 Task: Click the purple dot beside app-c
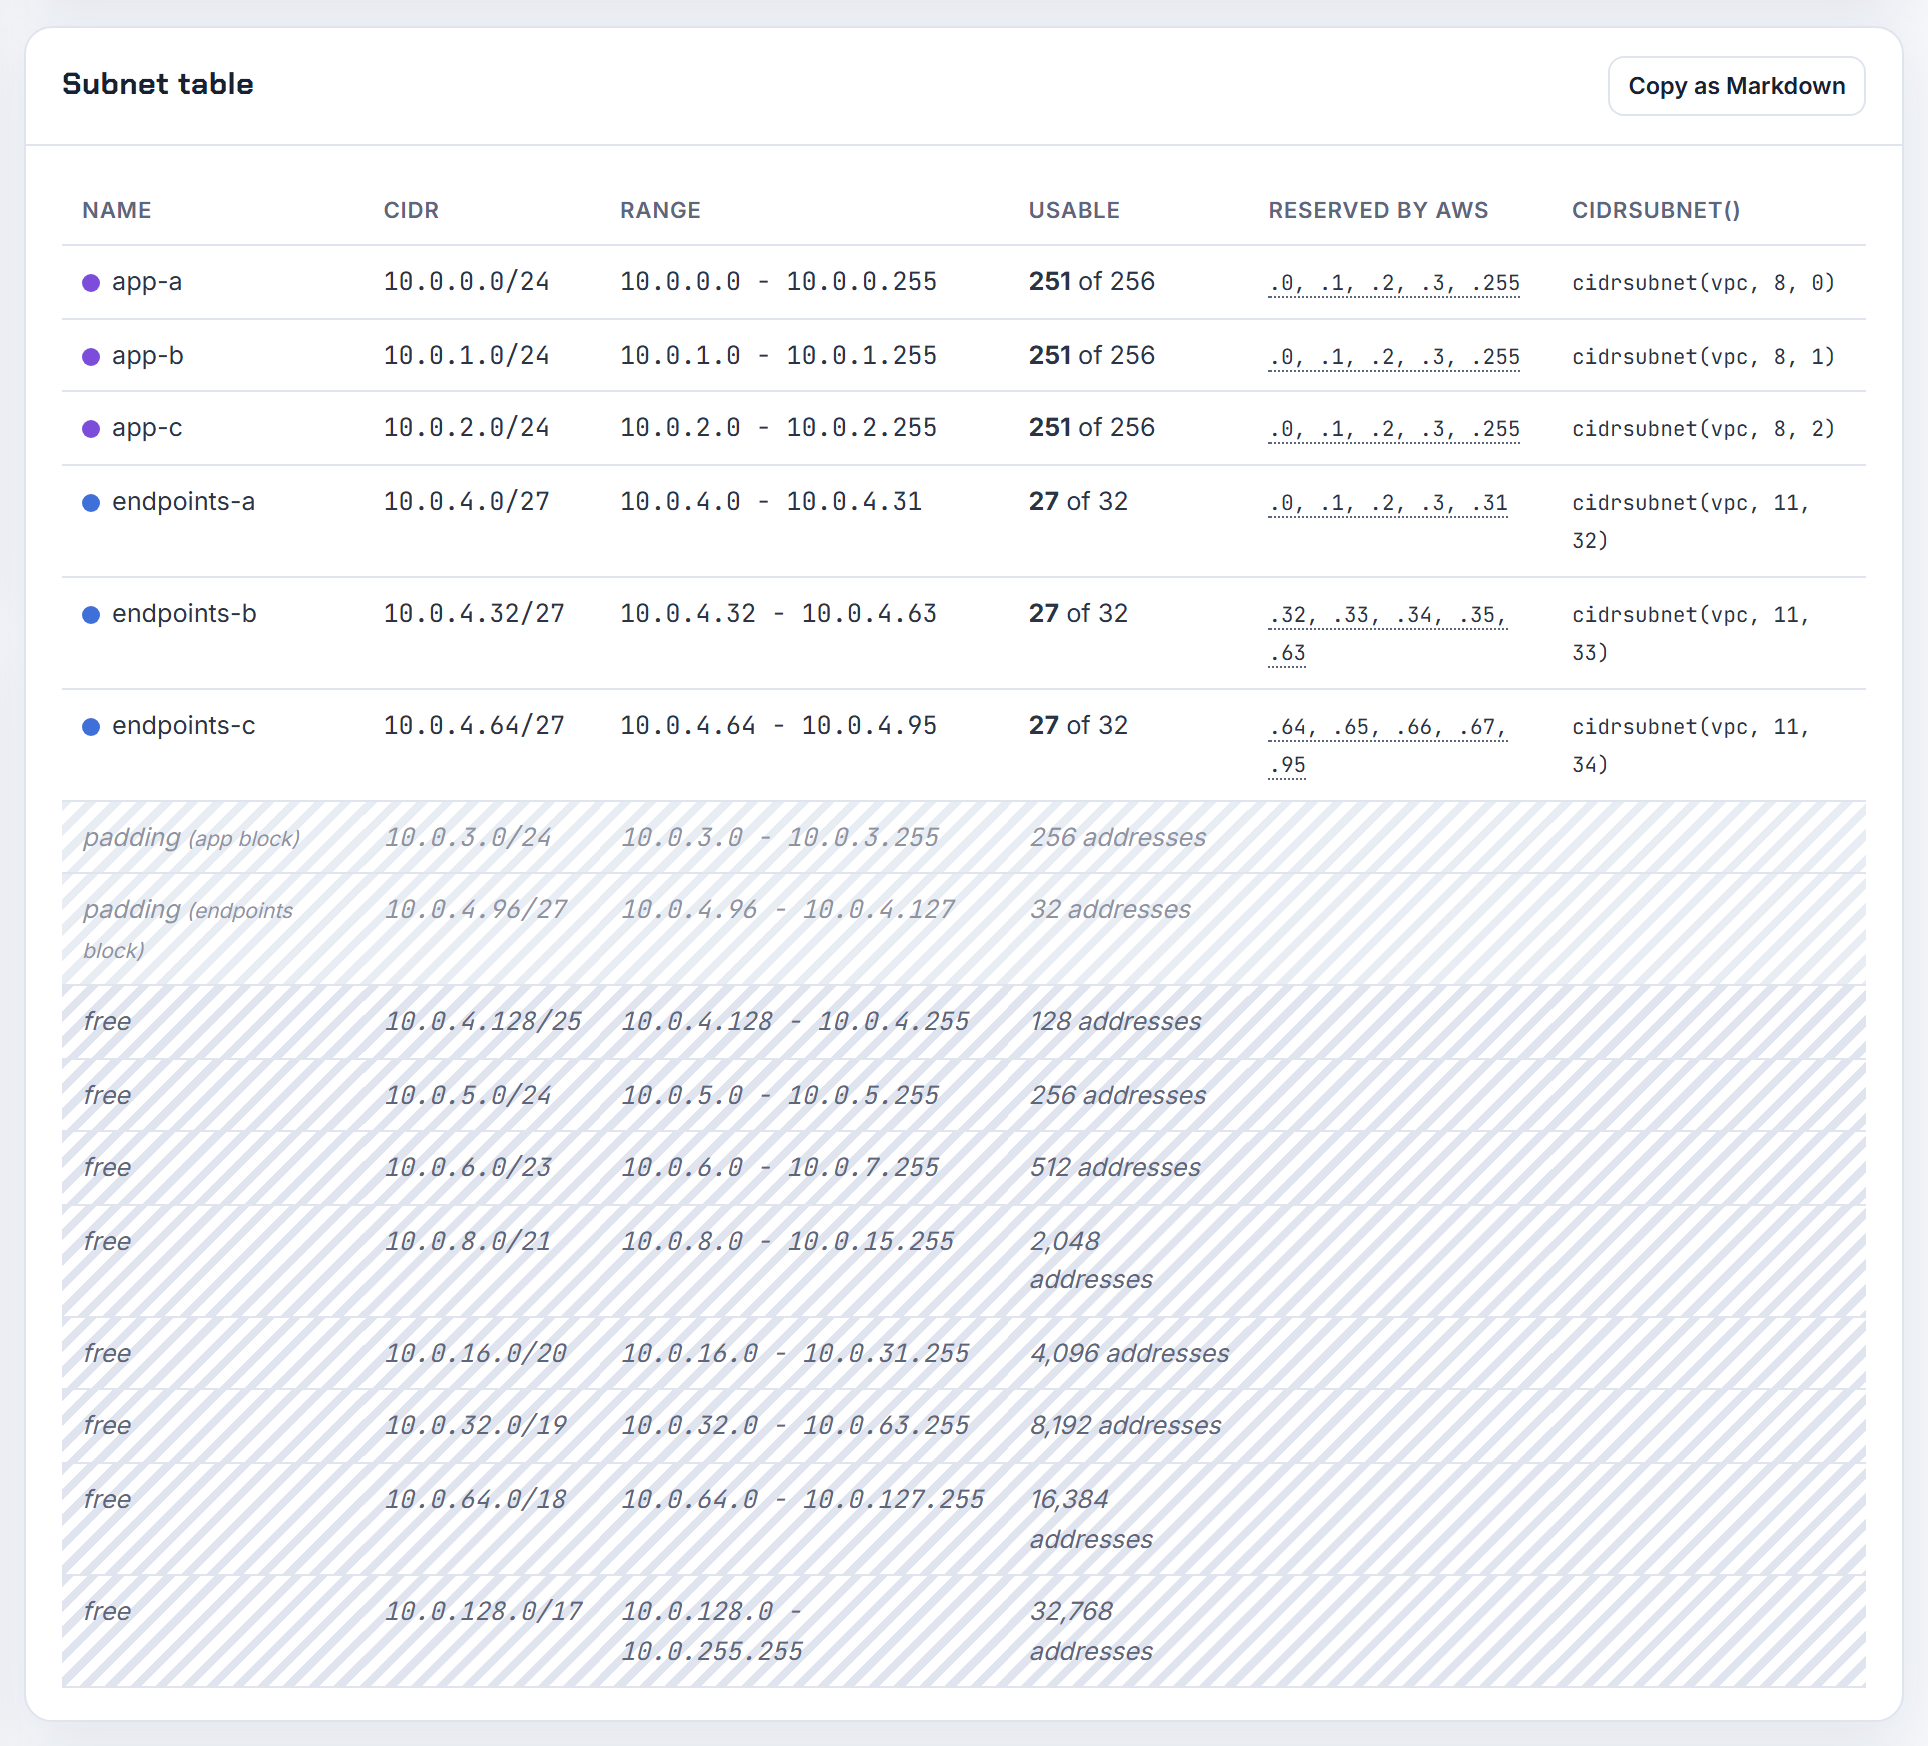(x=91, y=429)
